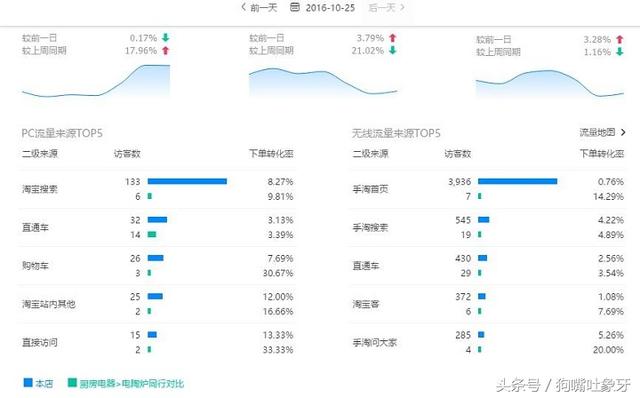Click the date 2016-10-25

tap(330, 8)
